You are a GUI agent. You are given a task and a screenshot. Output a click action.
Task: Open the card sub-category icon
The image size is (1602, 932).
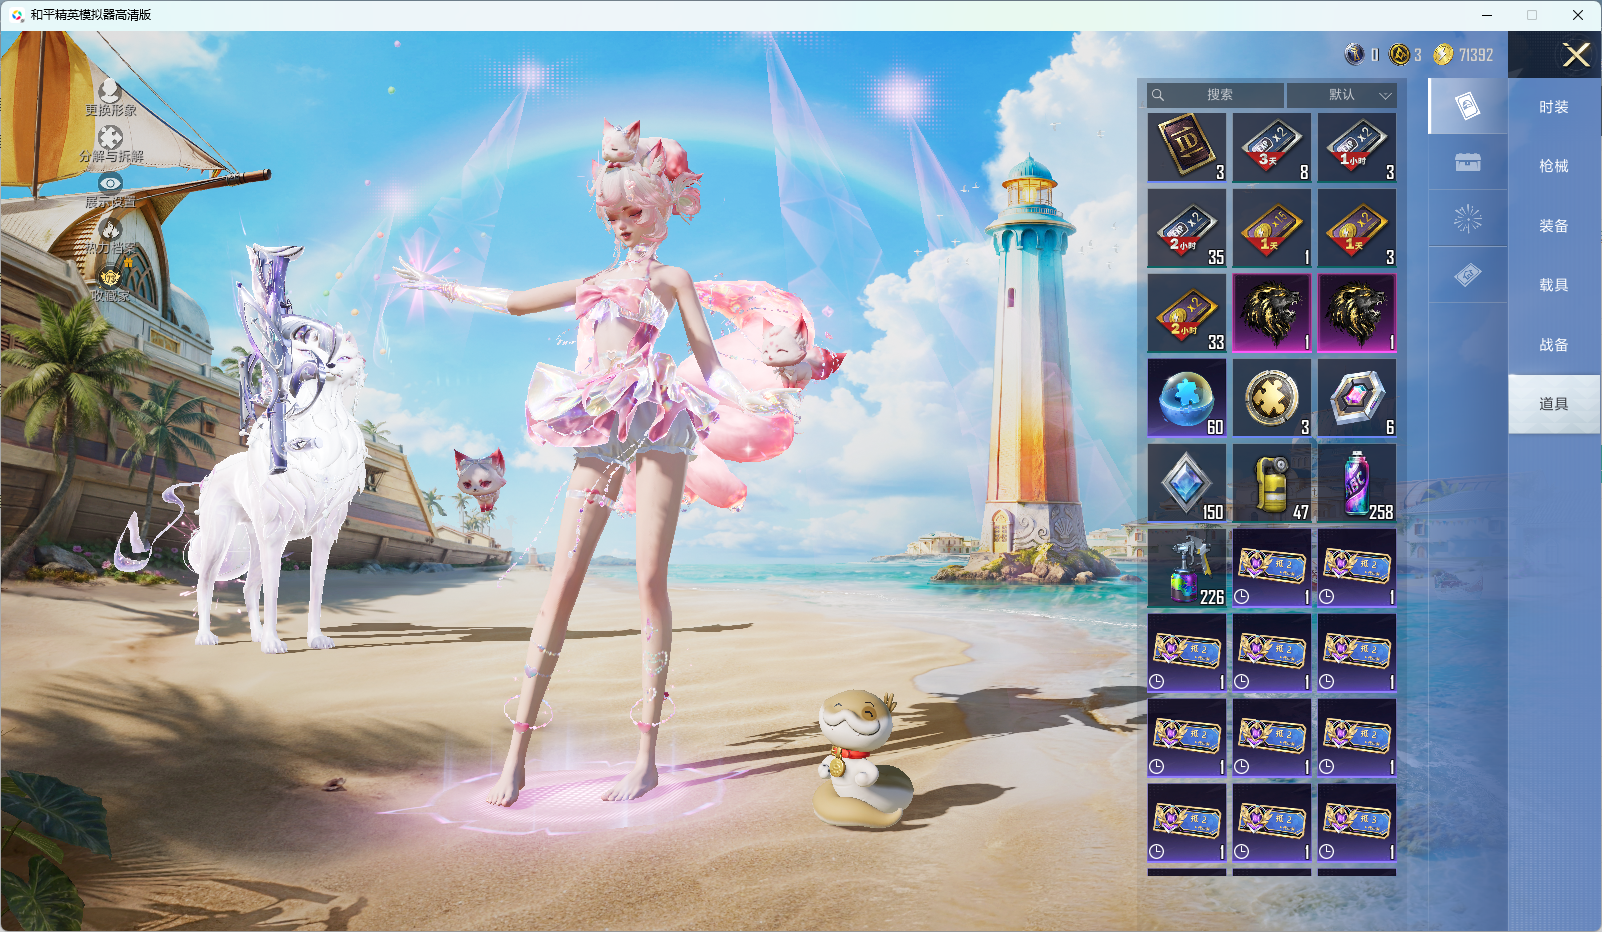[x=1468, y=106]
